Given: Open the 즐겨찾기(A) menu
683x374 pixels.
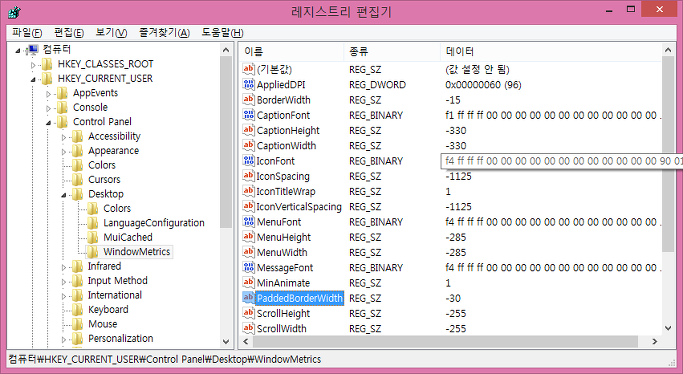Looking at the screenshot, I should point(164,32).
